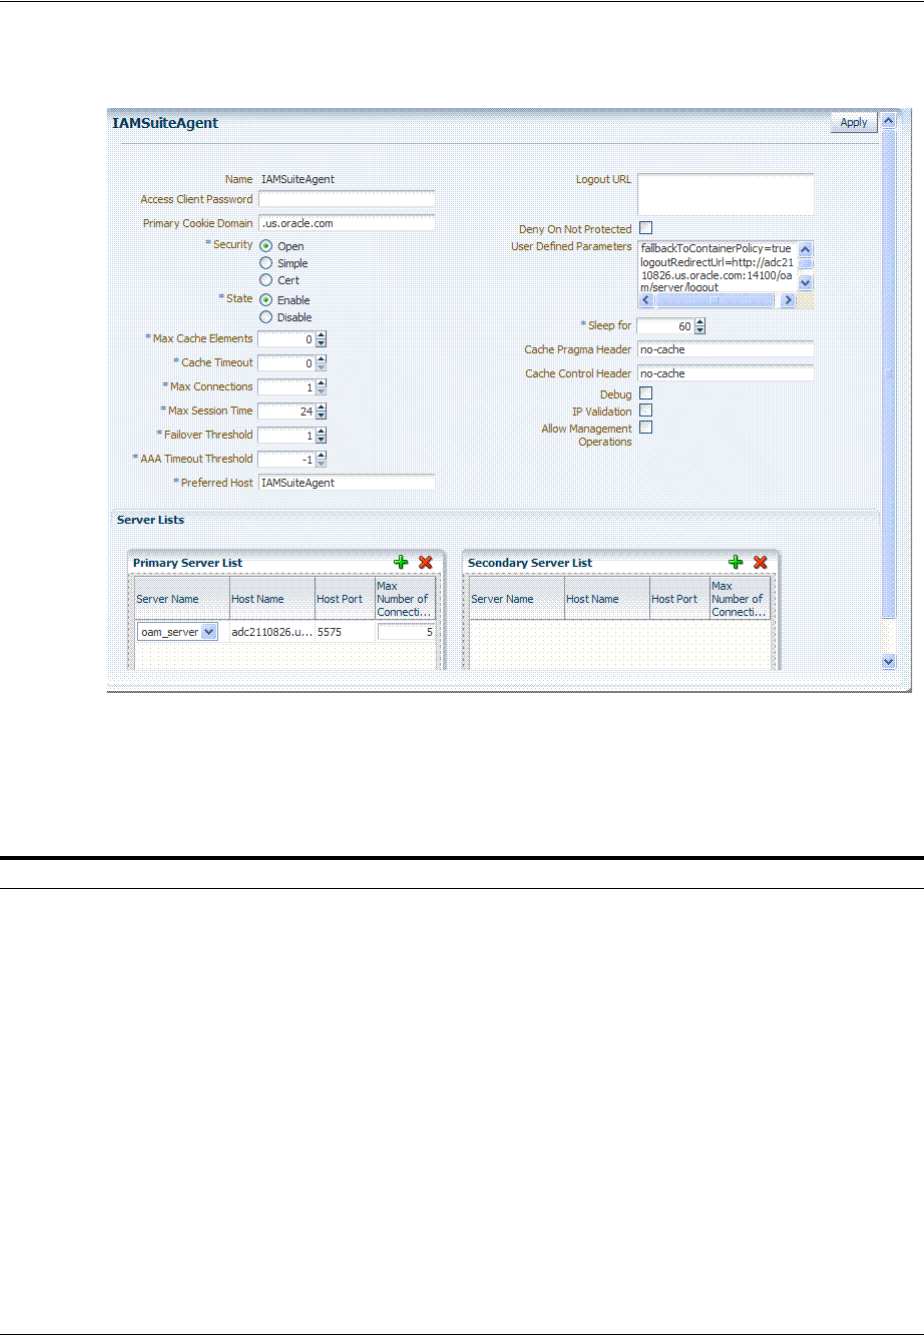Choose Simple security mode
The image size is (924, 1335).
tap(266, 263)
